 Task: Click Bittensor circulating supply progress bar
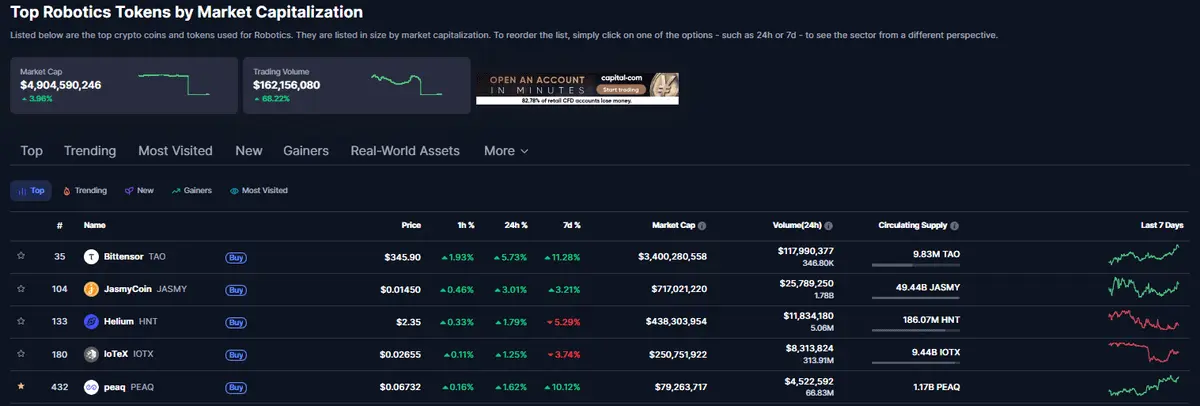pos(915,265)
